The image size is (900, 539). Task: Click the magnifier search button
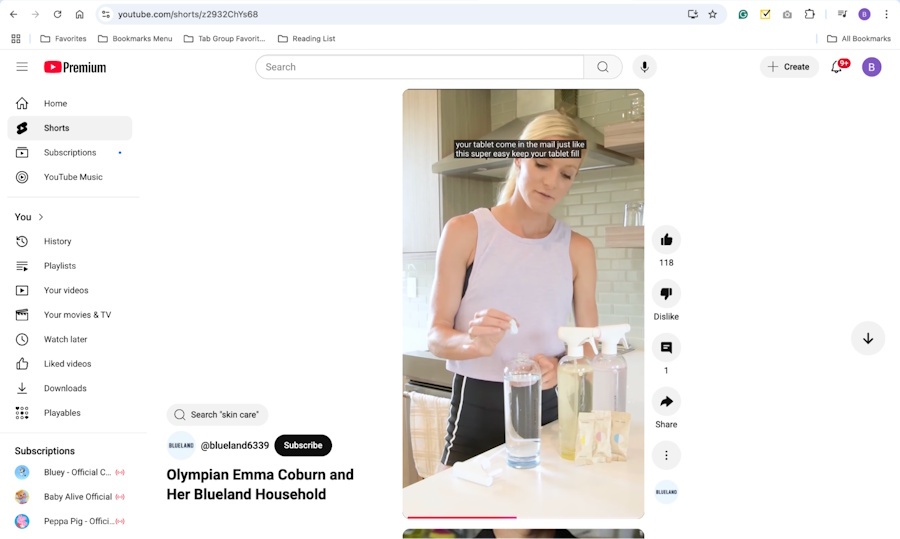tap(603, 67)
